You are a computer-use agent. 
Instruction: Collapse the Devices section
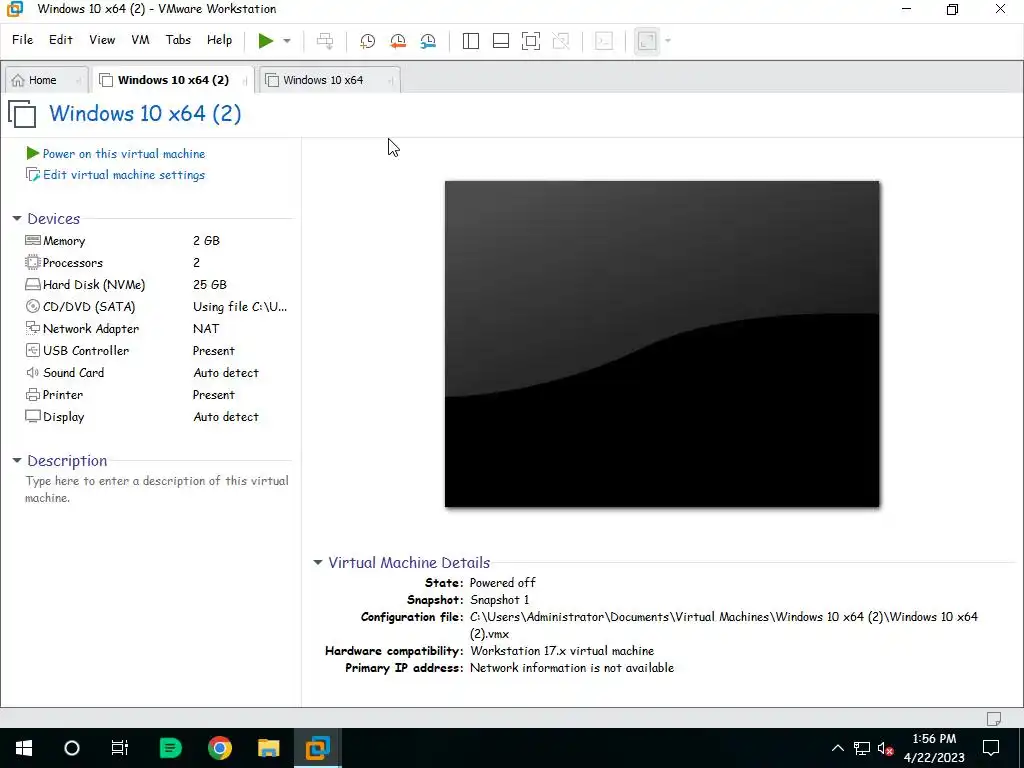click(17, 219)
